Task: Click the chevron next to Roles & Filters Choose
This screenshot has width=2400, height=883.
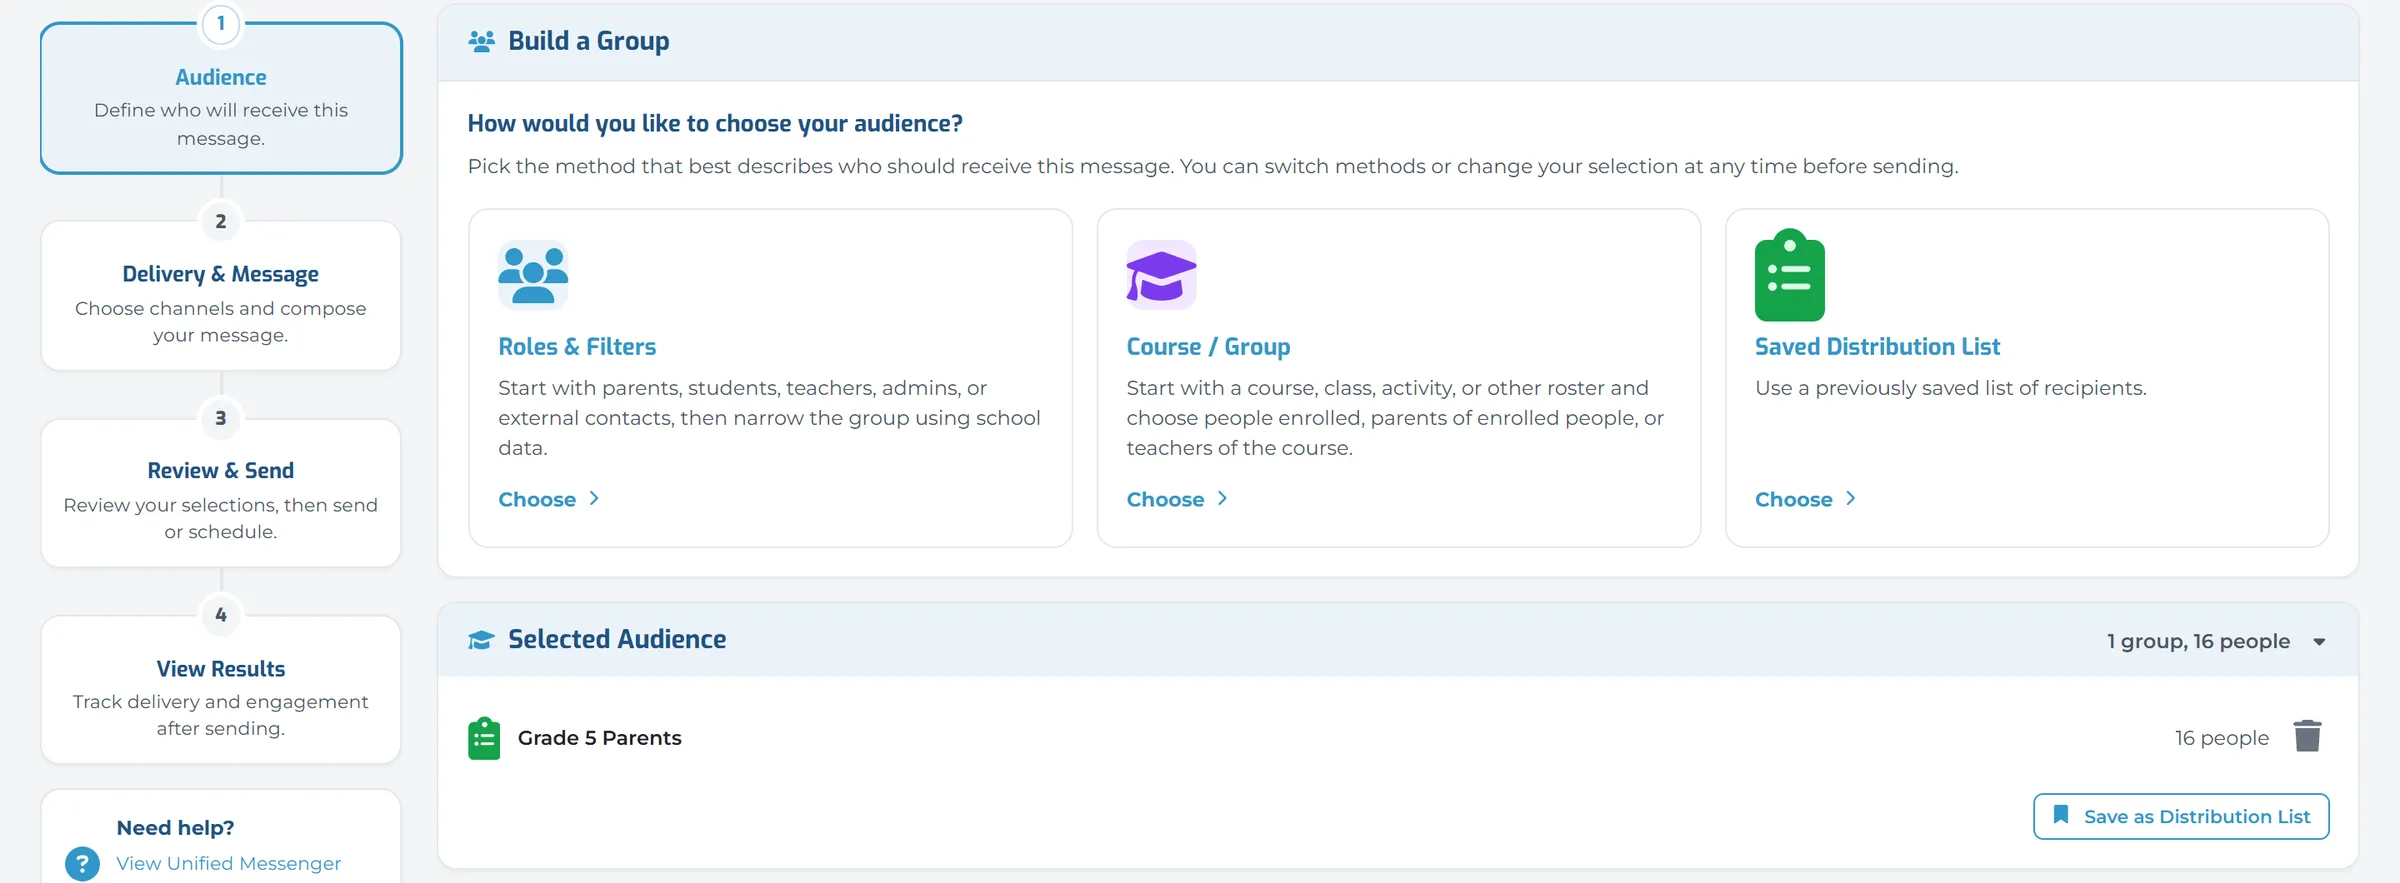Action: click(594, 498)
